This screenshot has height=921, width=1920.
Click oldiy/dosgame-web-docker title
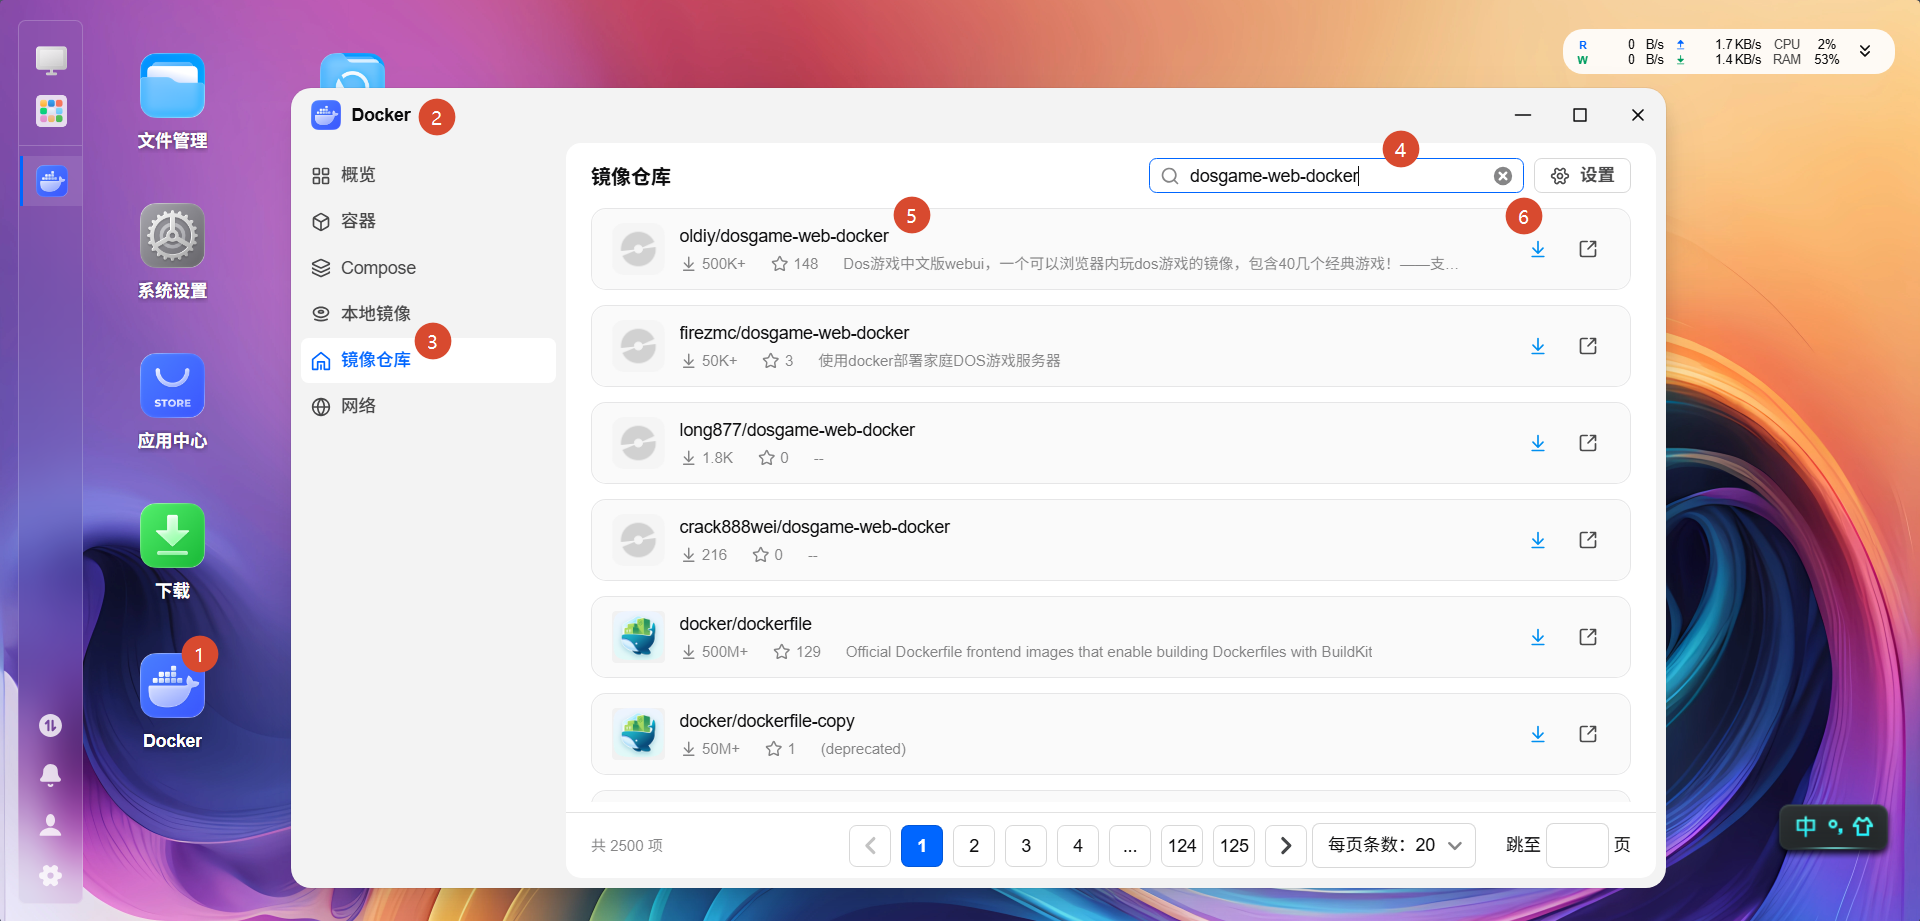click(784, 236)
